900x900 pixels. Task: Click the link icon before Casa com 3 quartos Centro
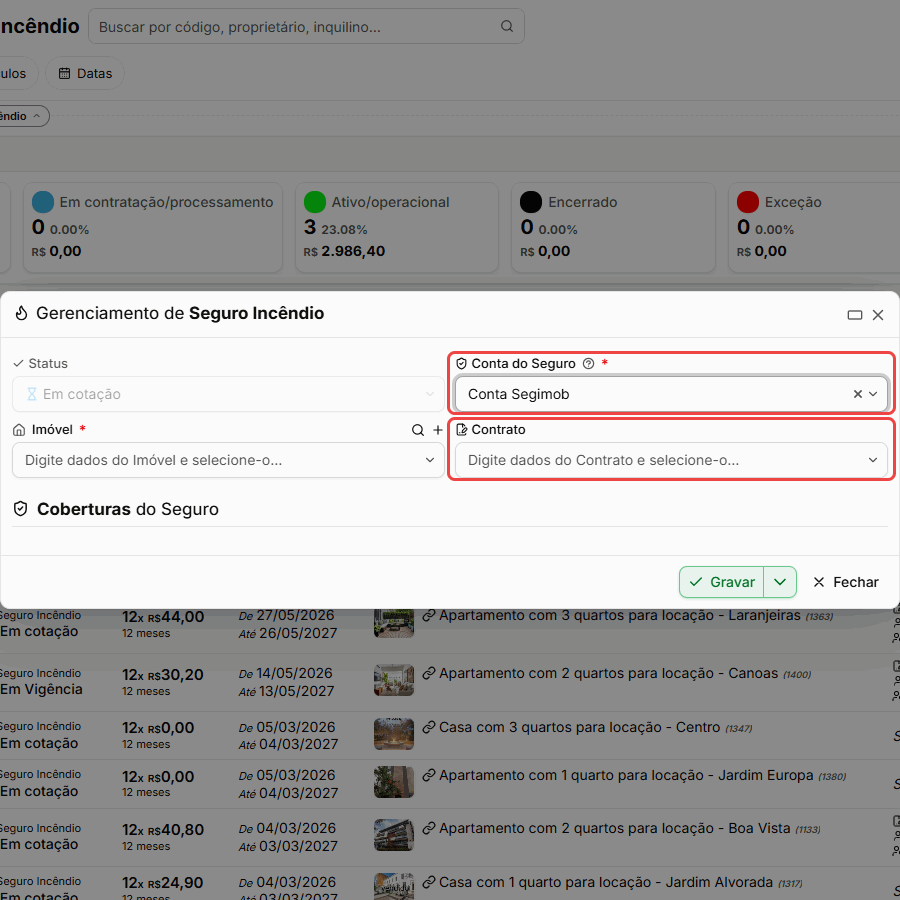click(x=429, y=727)
